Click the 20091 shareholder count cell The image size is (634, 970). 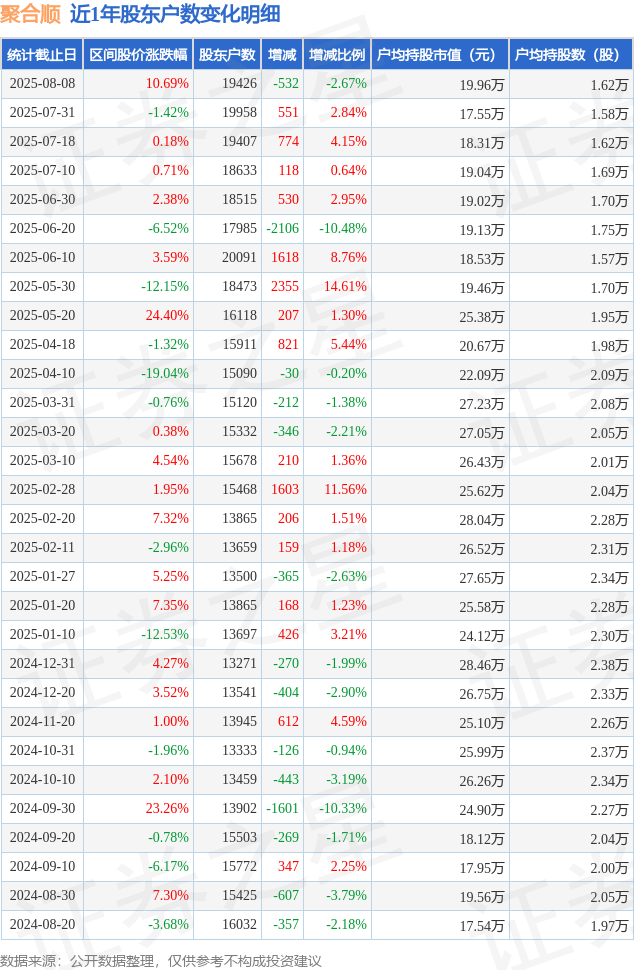point(239,257)
